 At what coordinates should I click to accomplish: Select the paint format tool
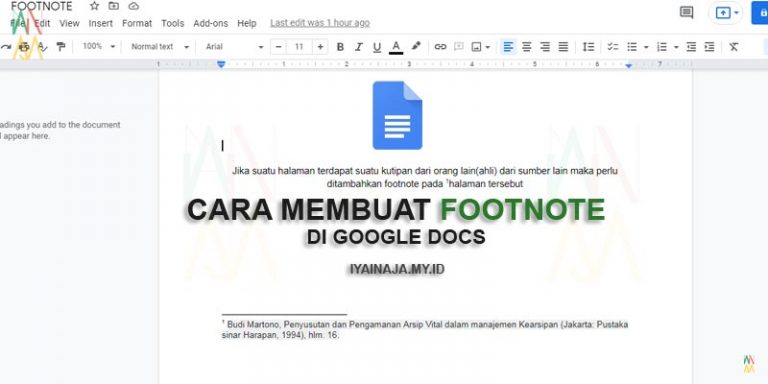coord(61,47)
